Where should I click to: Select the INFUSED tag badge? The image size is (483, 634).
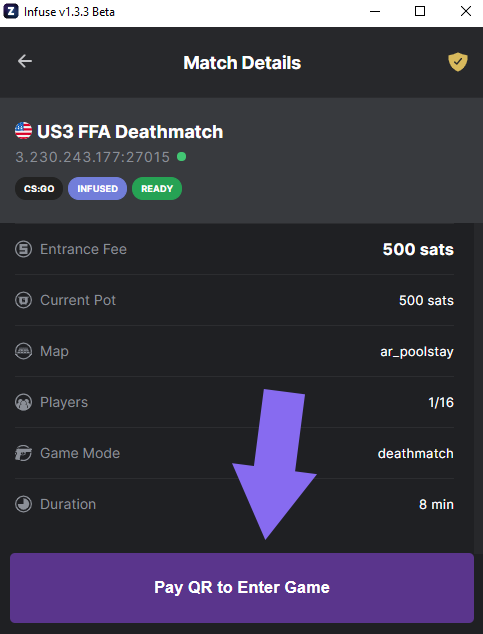97,188
